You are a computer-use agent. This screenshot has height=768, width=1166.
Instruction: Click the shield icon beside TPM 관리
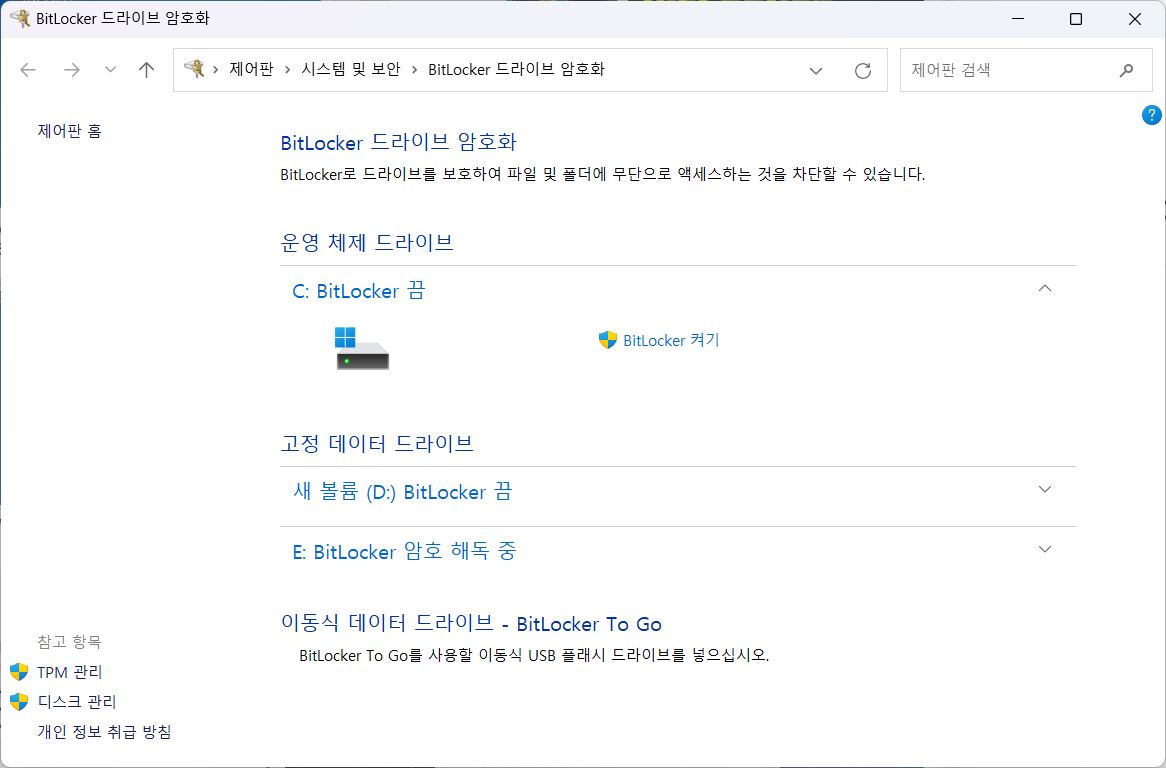19,672
